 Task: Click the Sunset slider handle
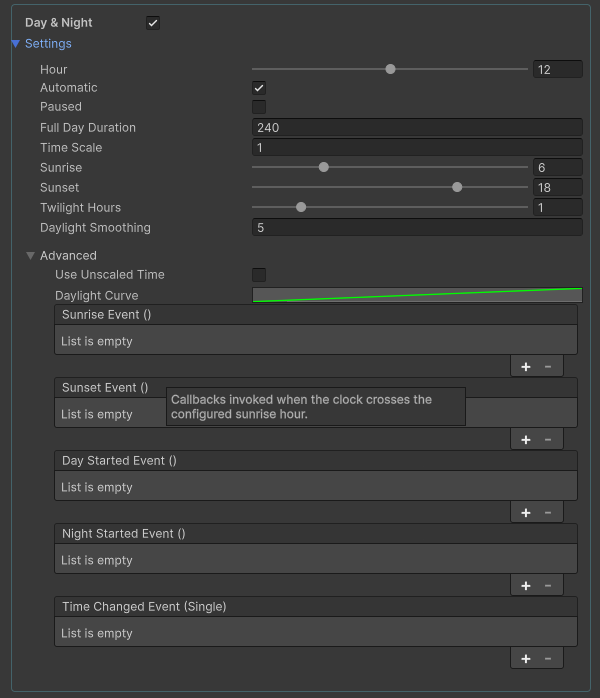[x=457, y=187]
